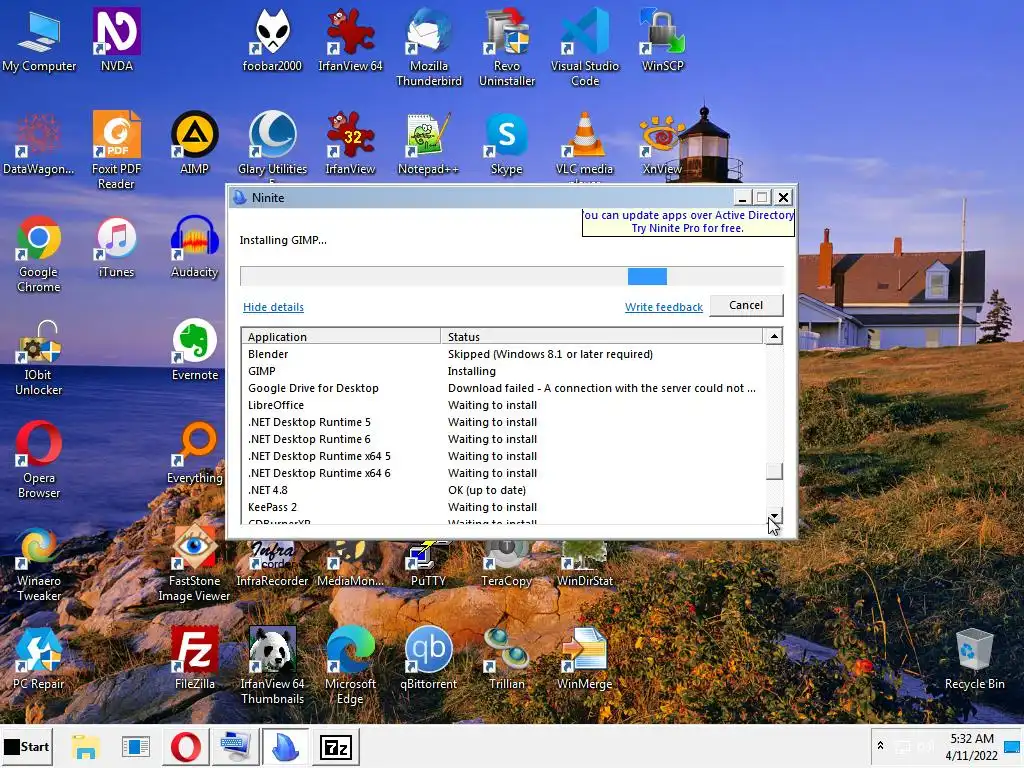Open the PC Repair desktop shortcut
Screen dimensions: 1024x768
pyautogui.click(x=39, y=658)
